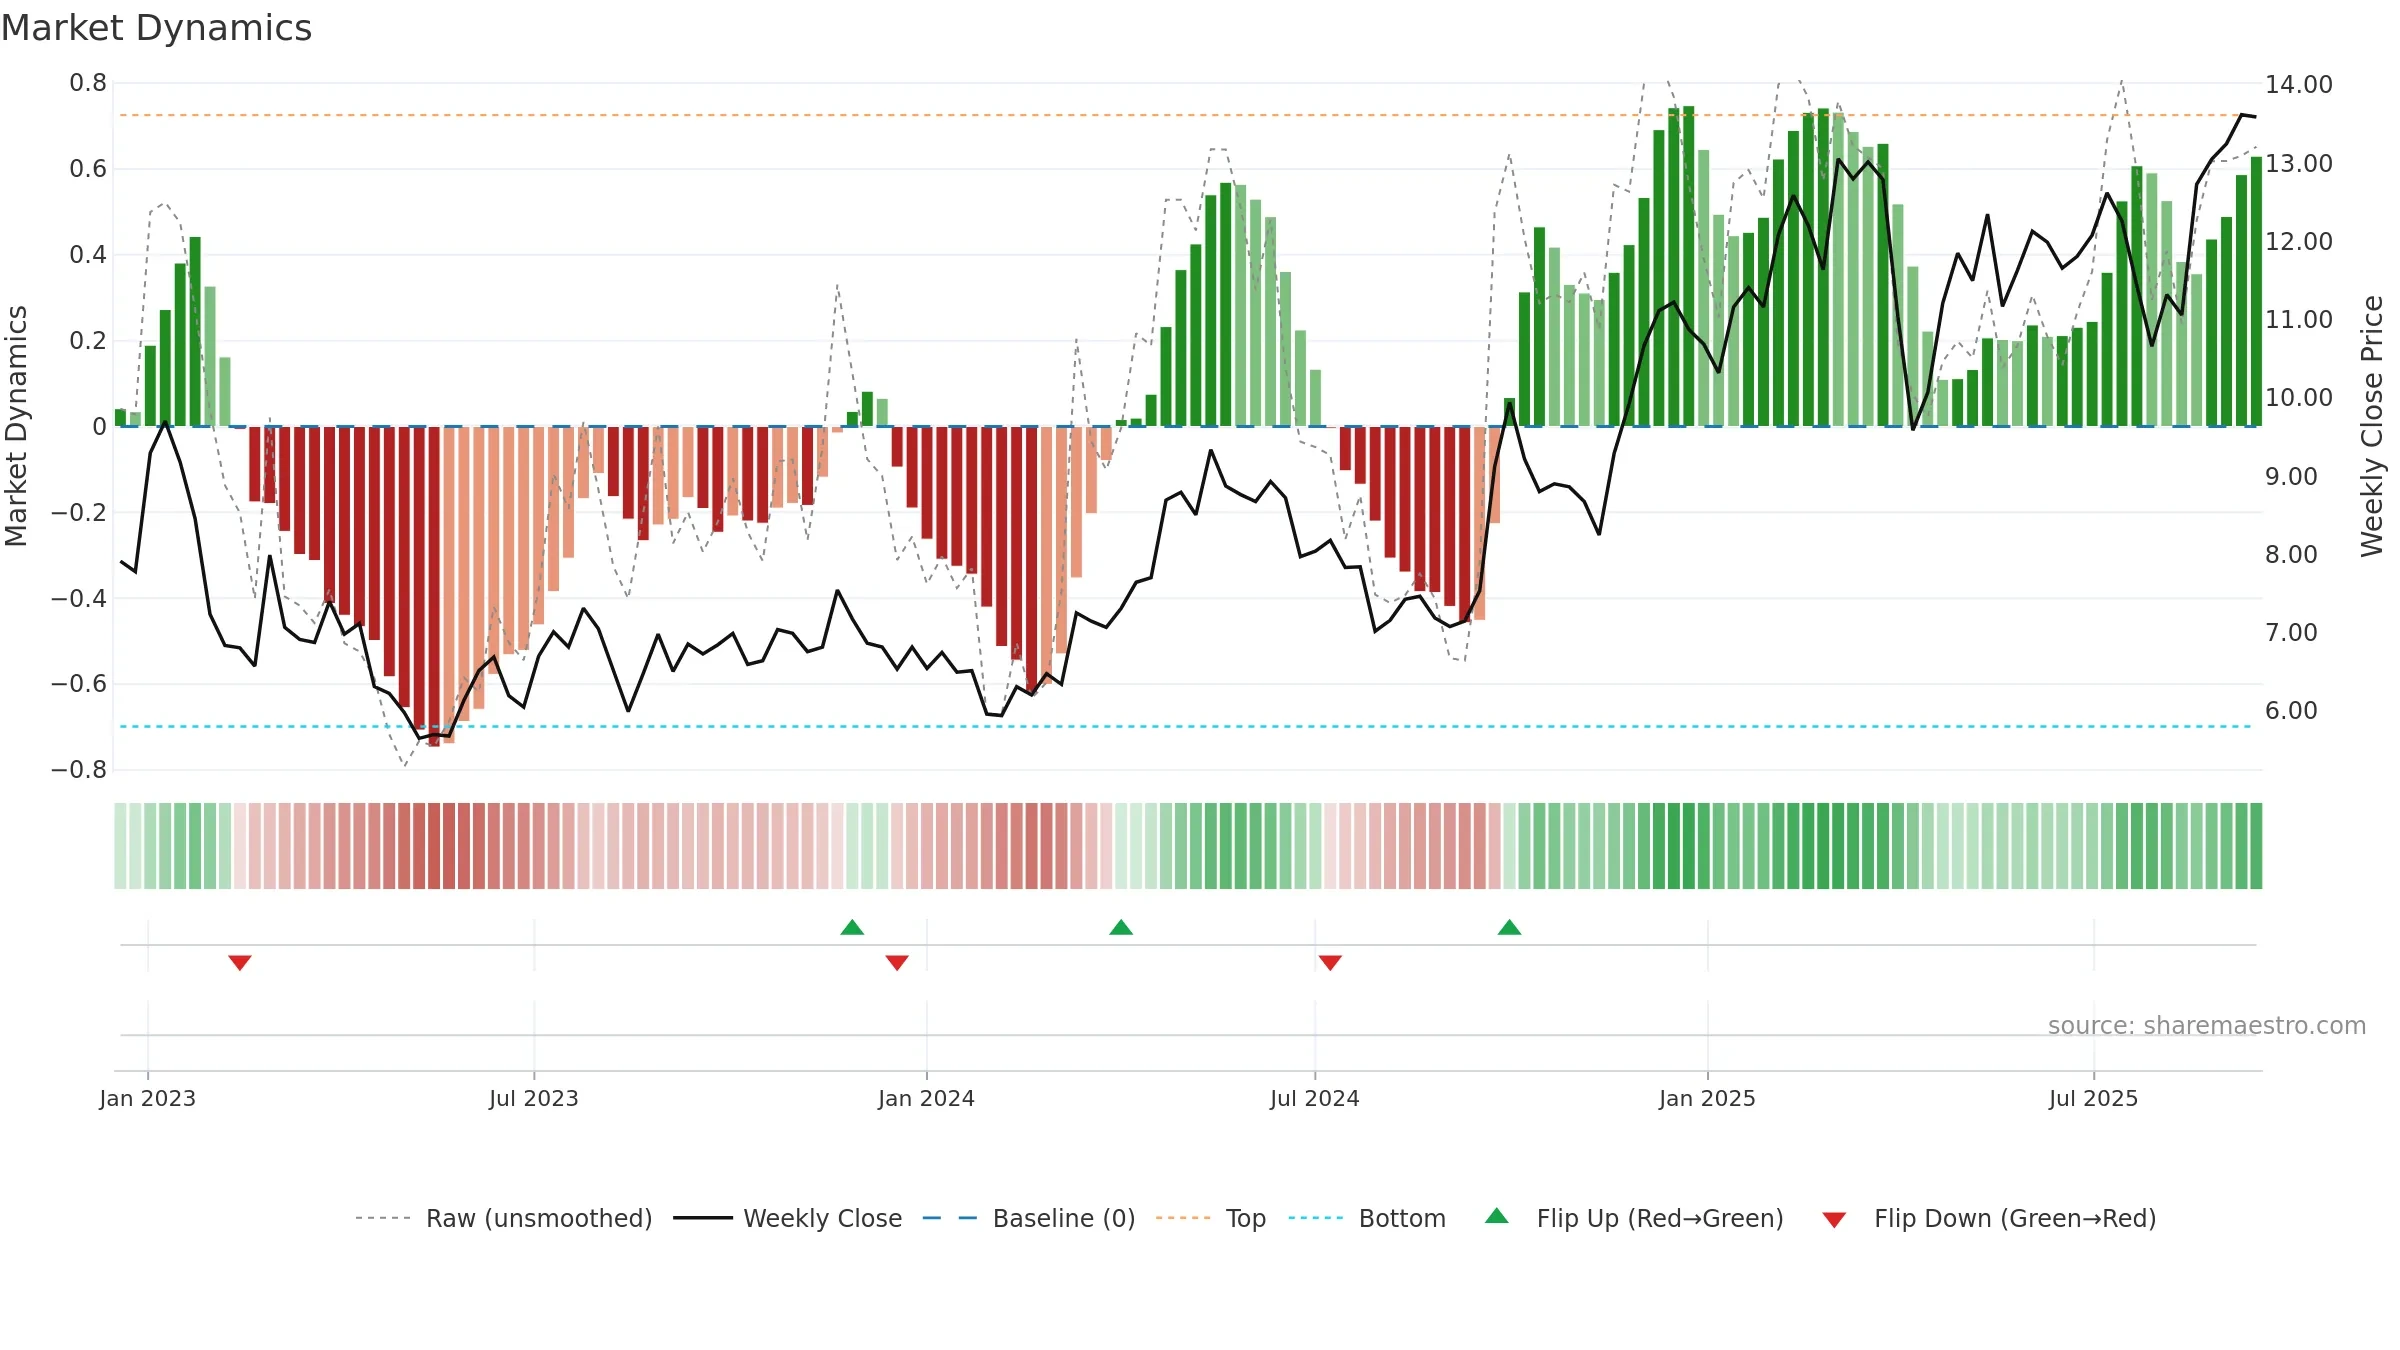Click the source: sharemaestro.com credit

2207,1025
